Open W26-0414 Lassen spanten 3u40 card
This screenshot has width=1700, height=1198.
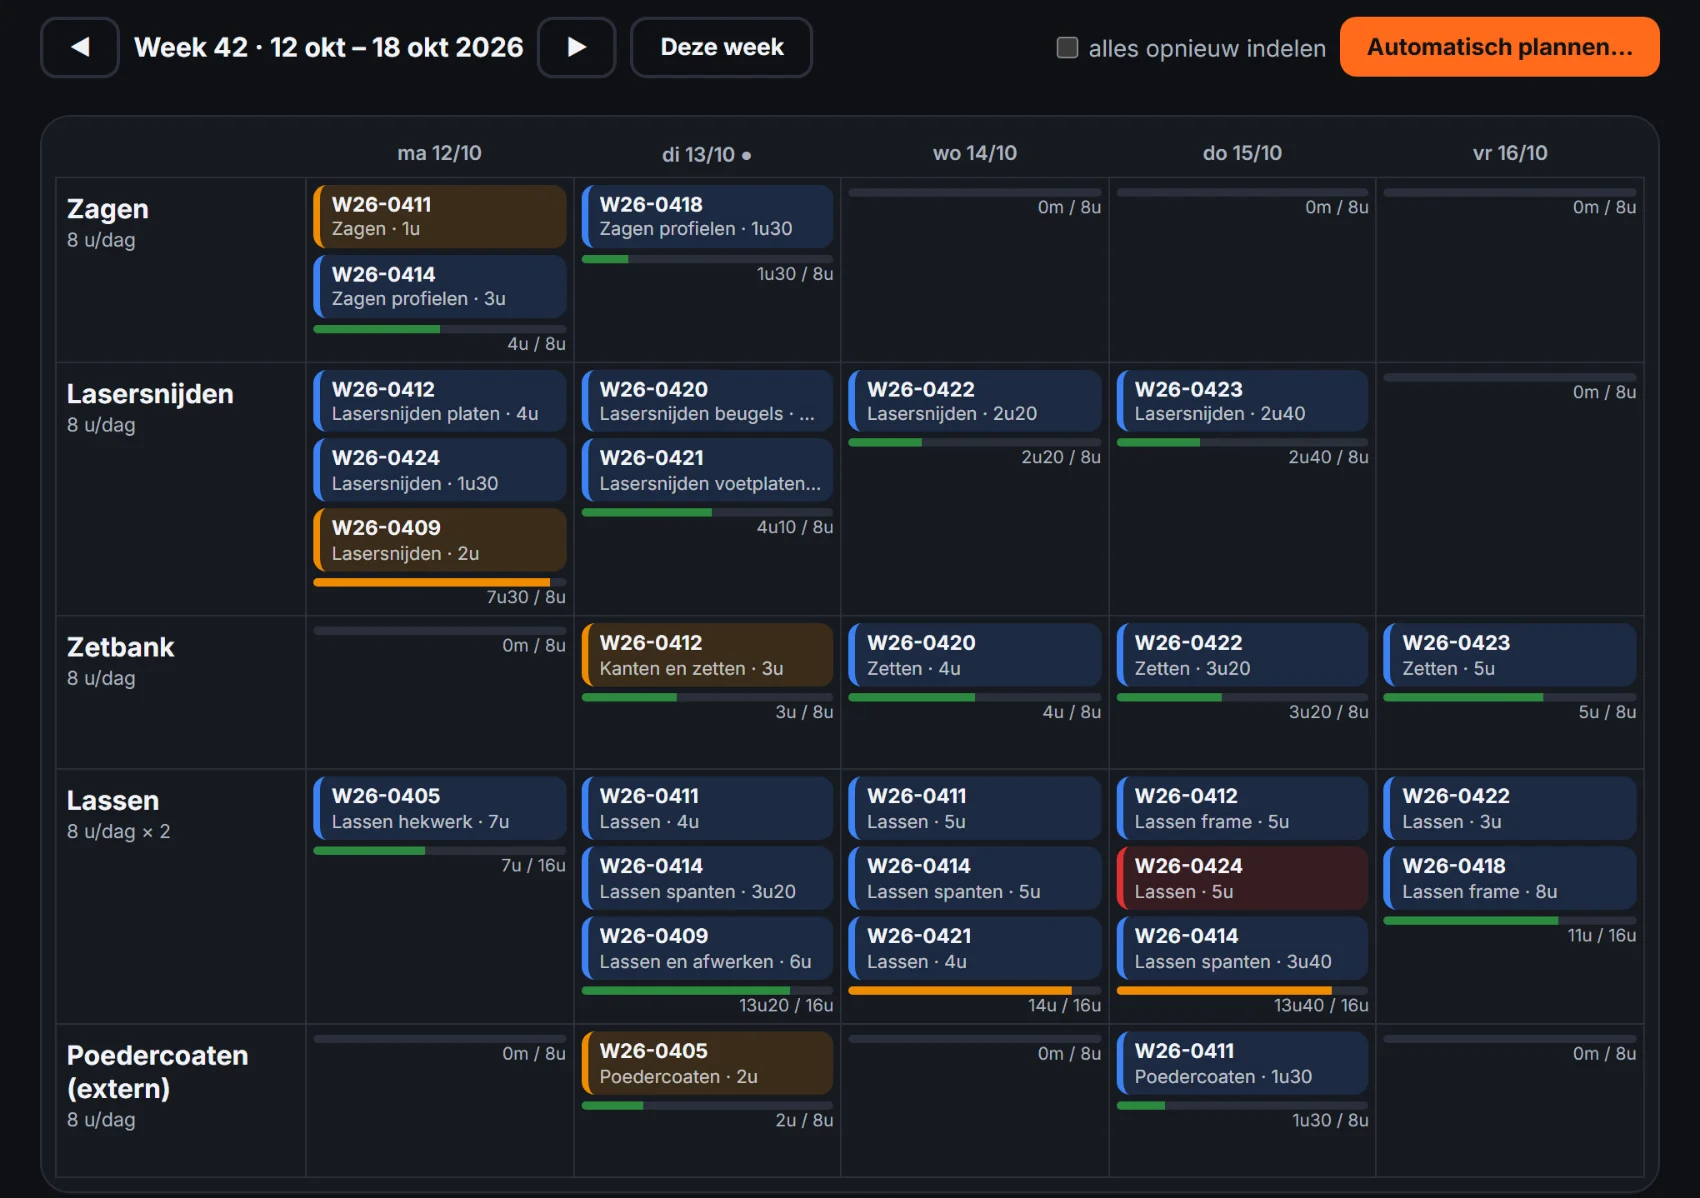(1242, 948)
